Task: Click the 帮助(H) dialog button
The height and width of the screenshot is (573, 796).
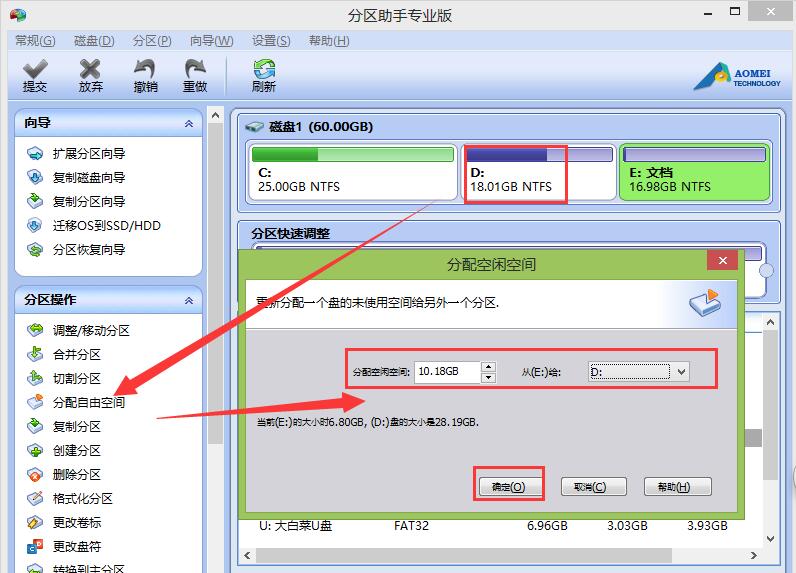Action: click(677, 487)
